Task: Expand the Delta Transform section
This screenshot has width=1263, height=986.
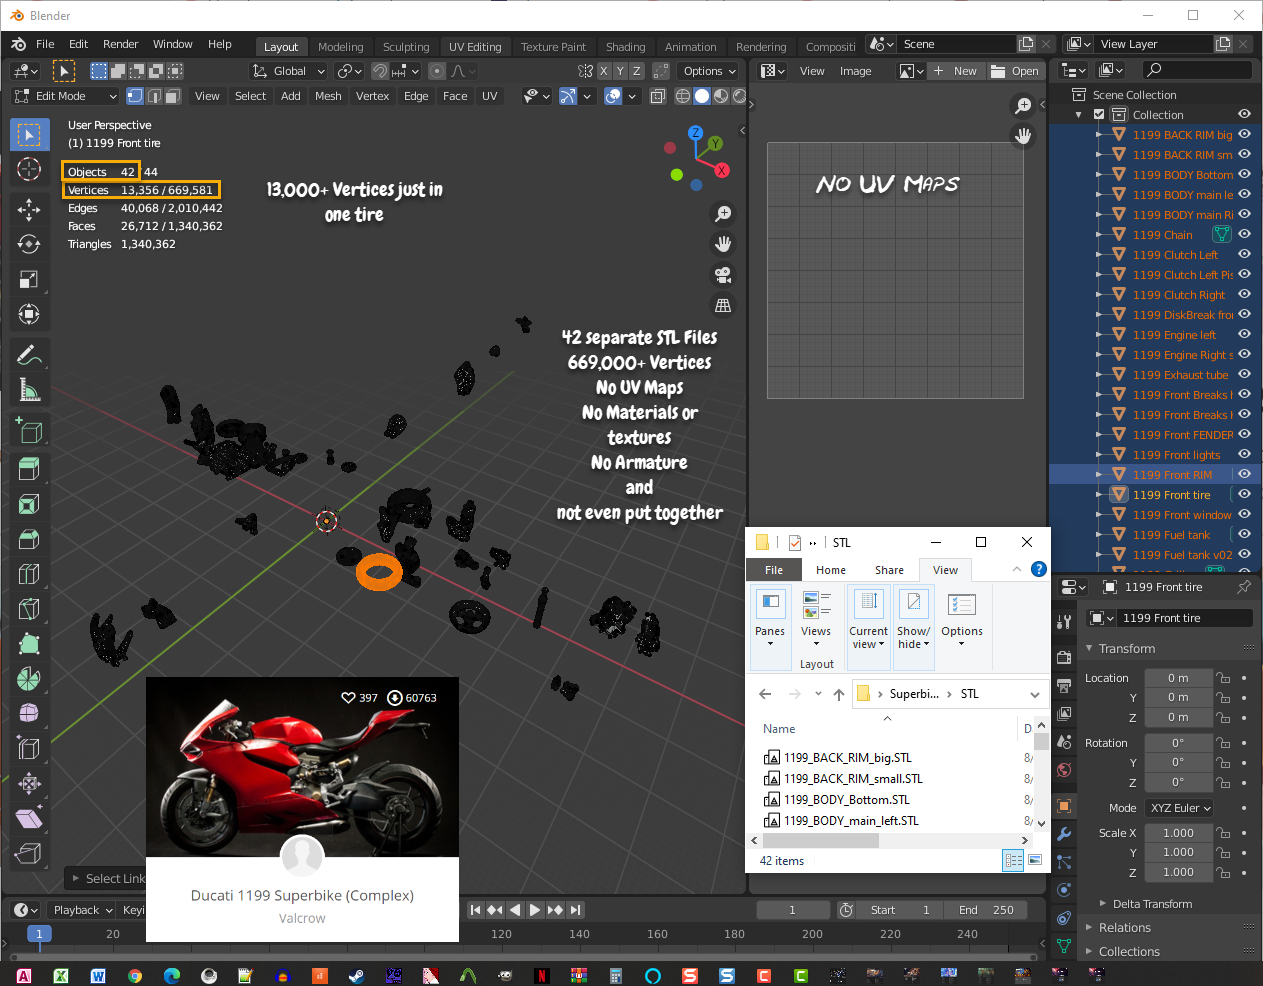Action: 1151,904
